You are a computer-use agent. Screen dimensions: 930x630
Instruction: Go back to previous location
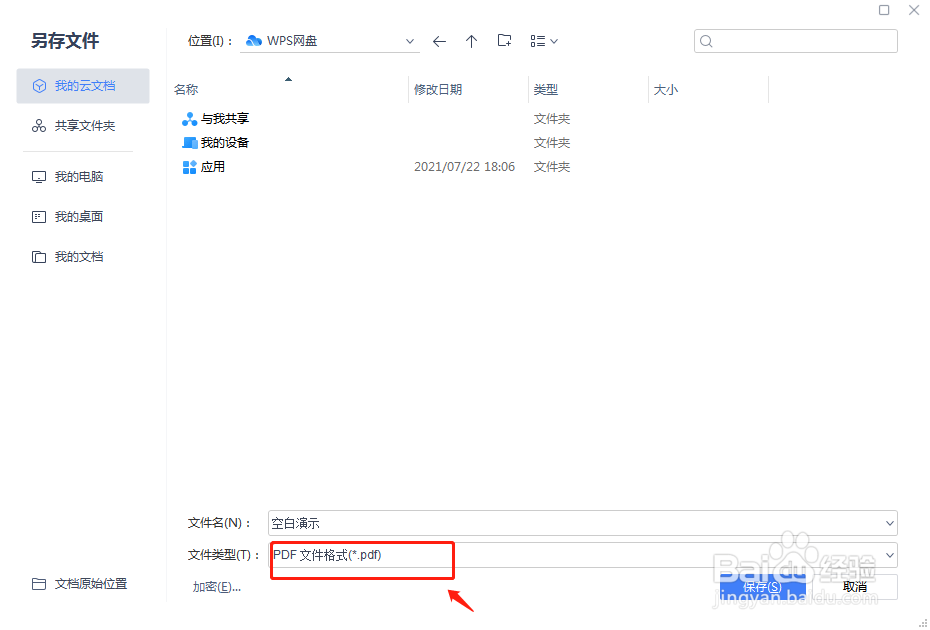[439, 42]
